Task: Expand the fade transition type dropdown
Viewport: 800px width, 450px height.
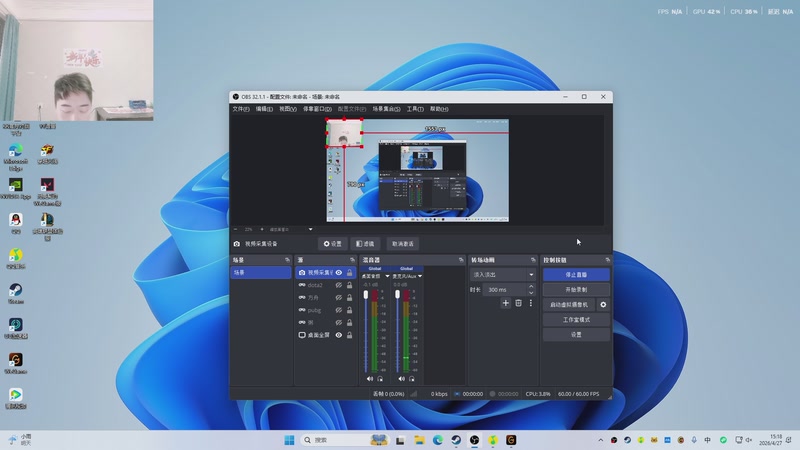Action: [504, 274]
